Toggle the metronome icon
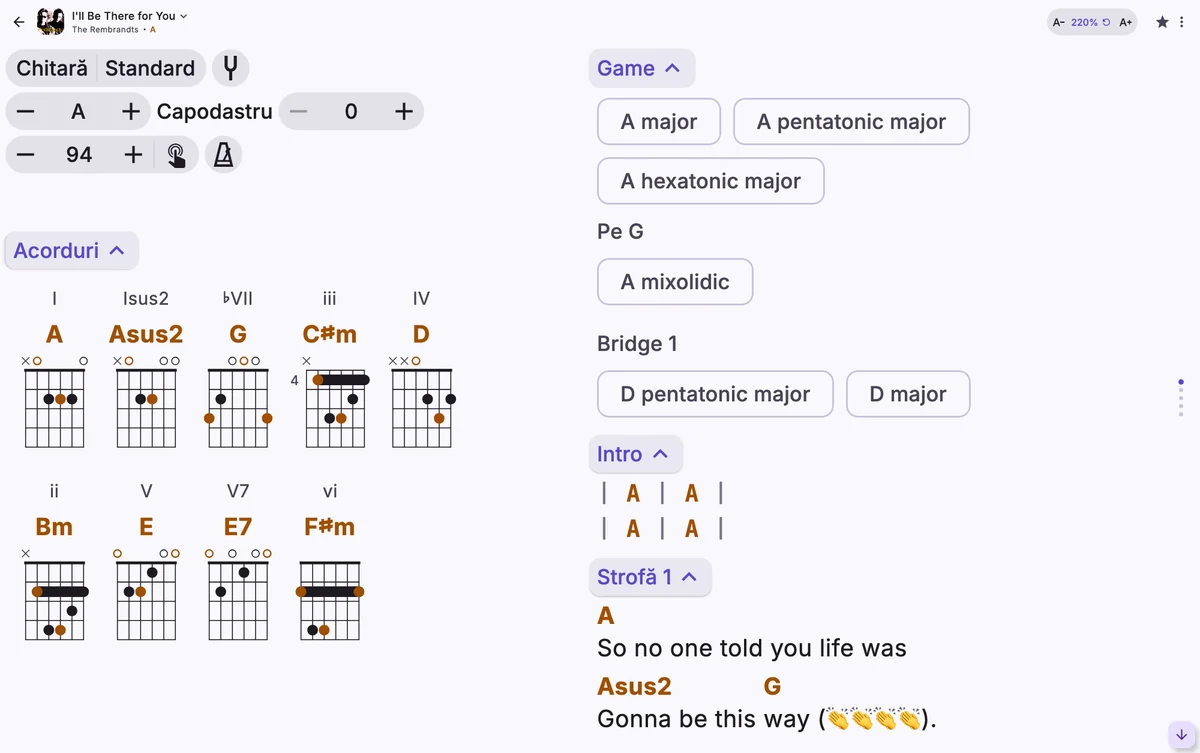This screenshot has height=753, width=1200. tap(224, 155)
